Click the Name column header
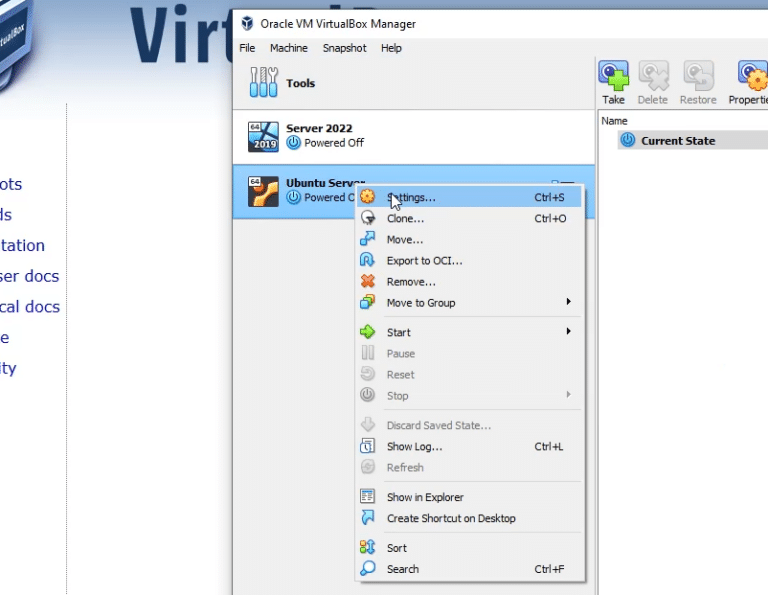The height and width of the screenshot is (595, 768). click(615, 121)
